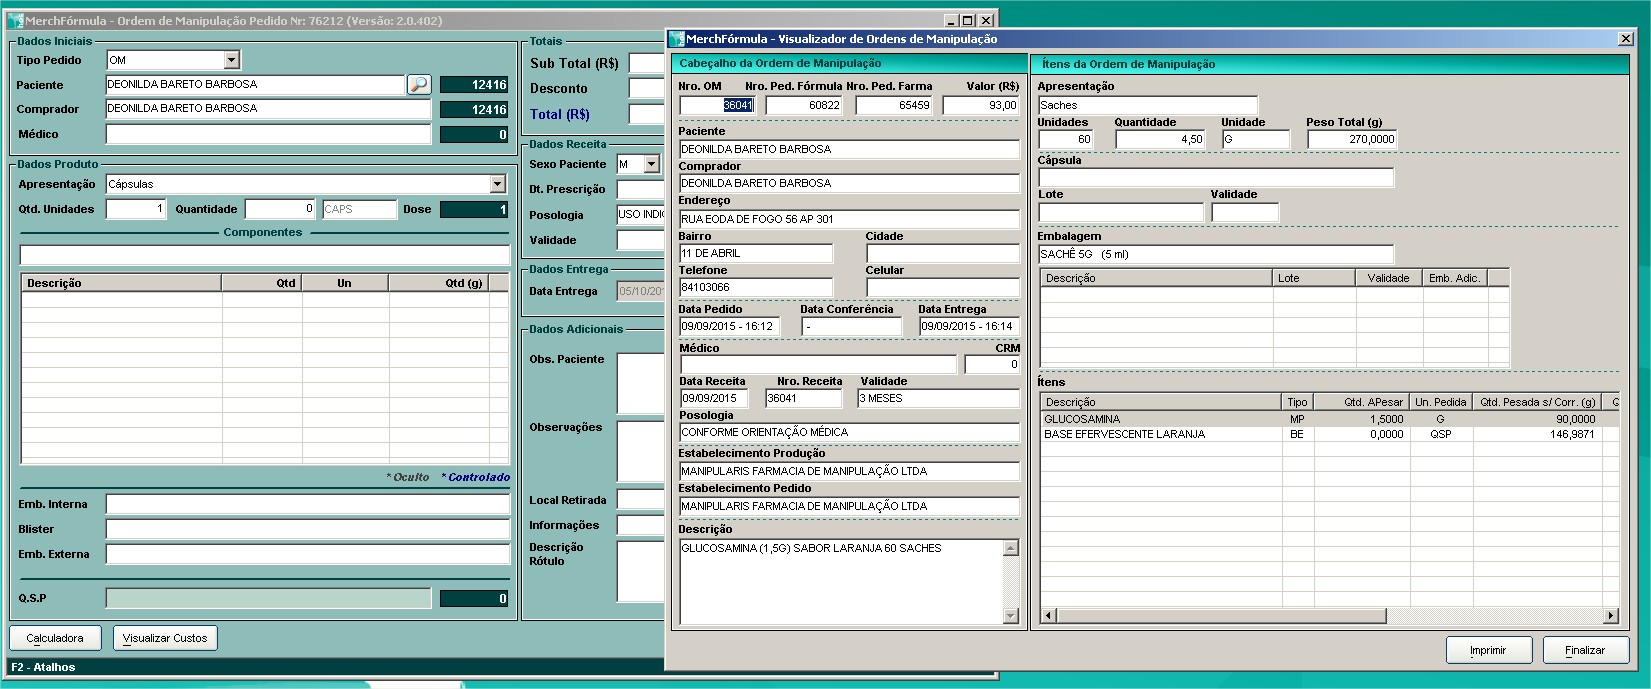This screenshot has height=689, width=1651.
Task: Print the order with Imprimir
Action: tap(1487, 650)
